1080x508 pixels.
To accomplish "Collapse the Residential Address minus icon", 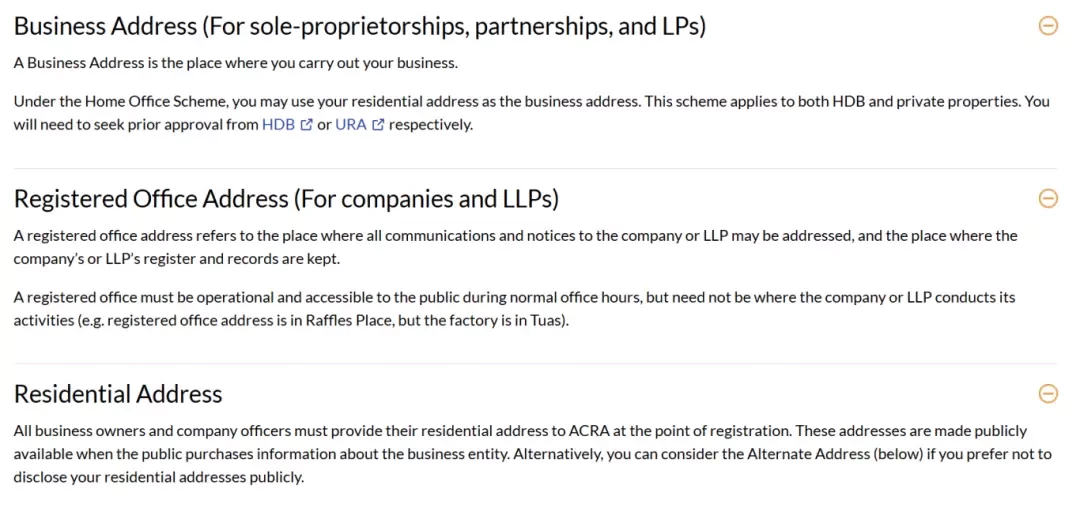I will [x=1048, y=393].
